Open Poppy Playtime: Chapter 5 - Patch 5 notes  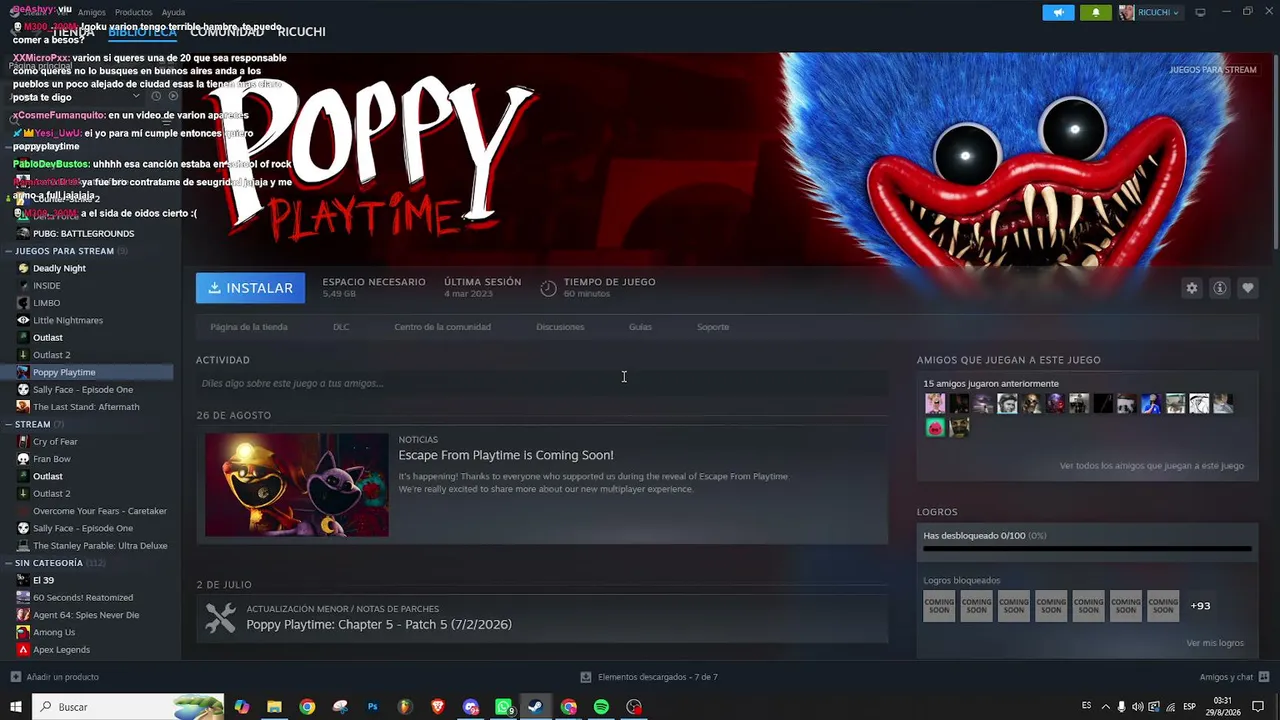point(379,624)
